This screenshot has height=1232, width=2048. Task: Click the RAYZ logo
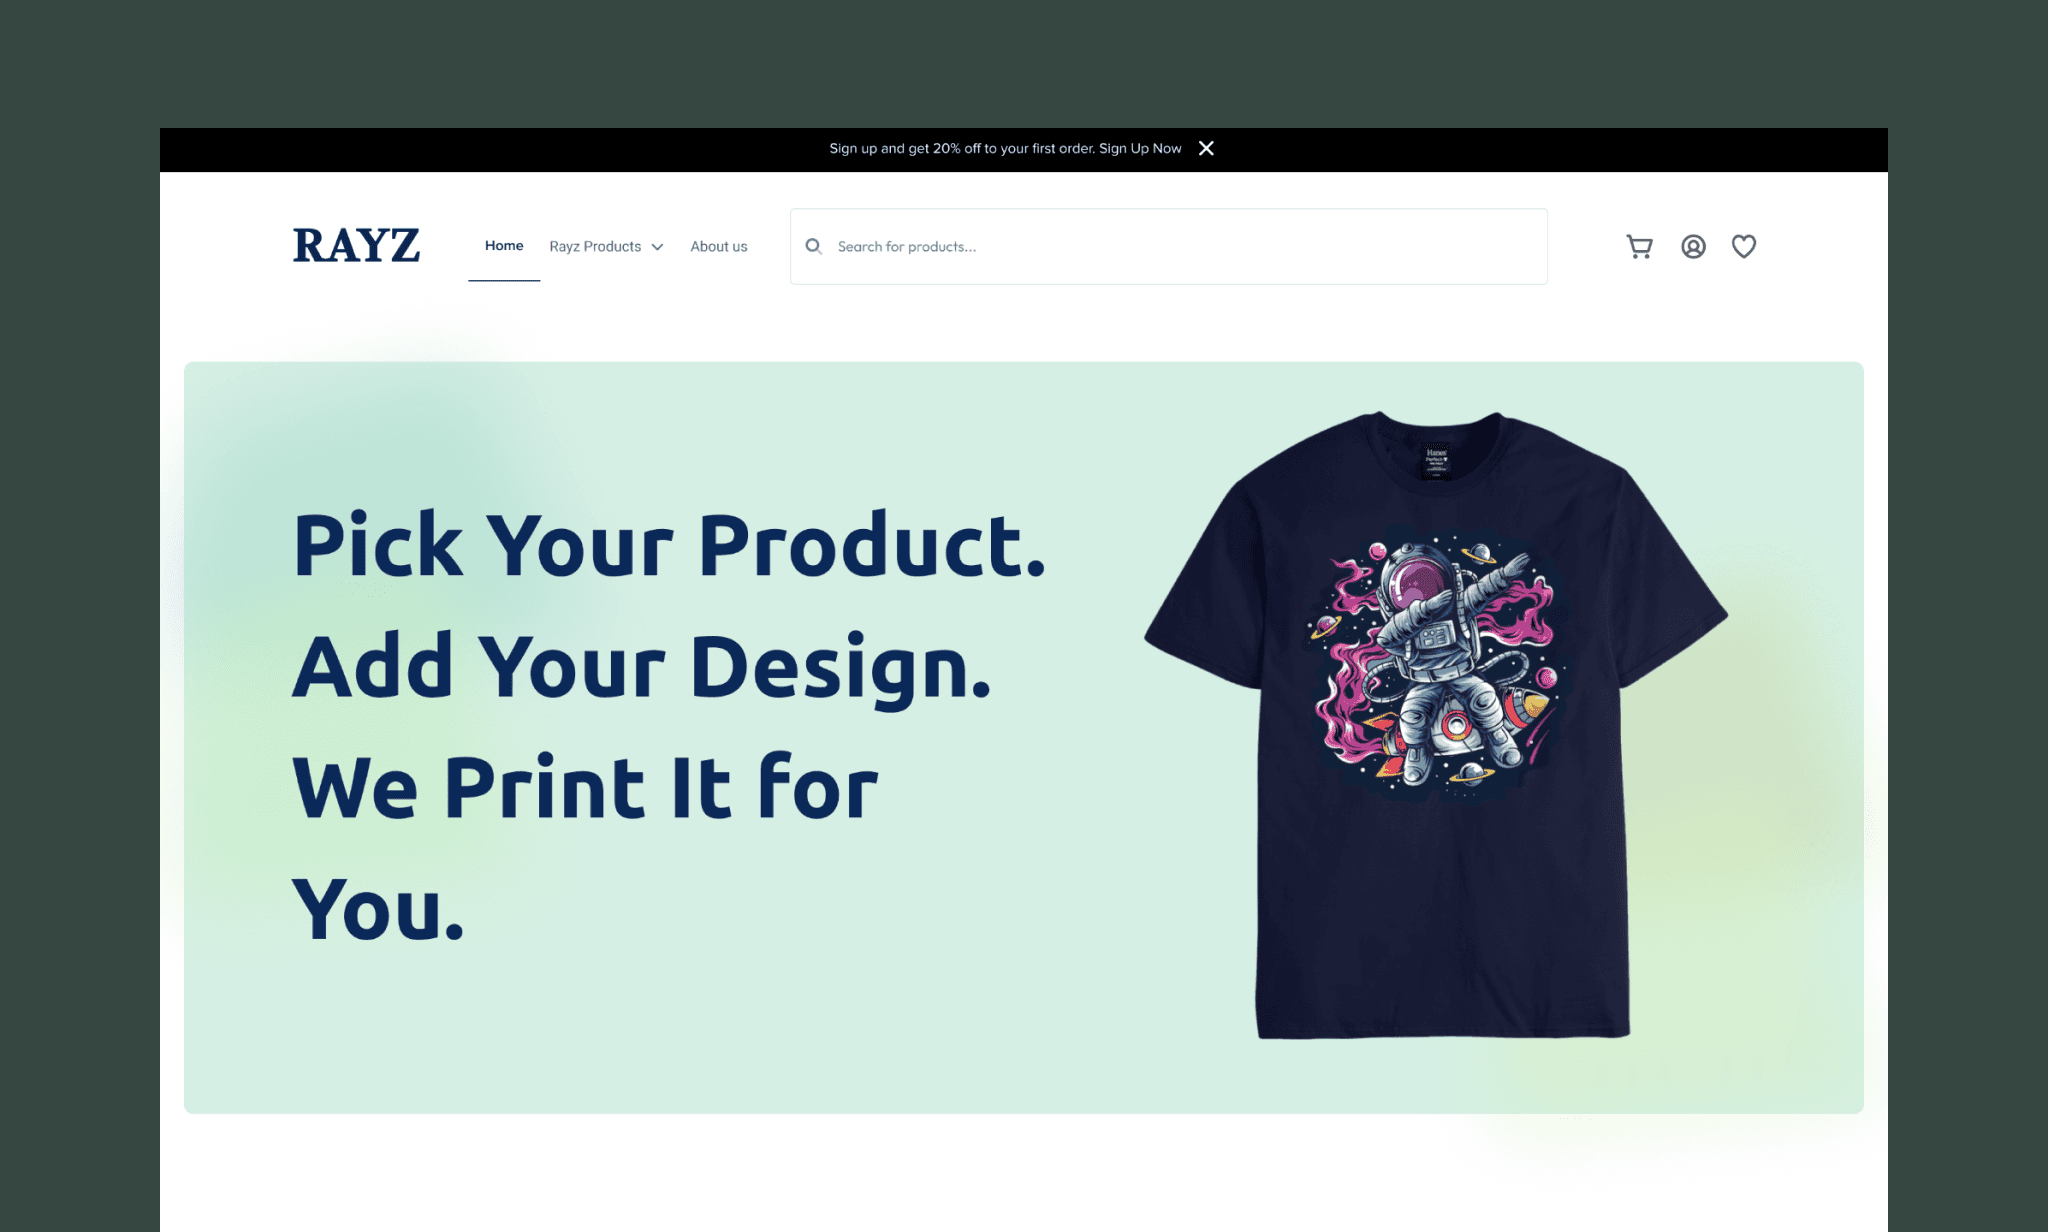tap(356, 246)
